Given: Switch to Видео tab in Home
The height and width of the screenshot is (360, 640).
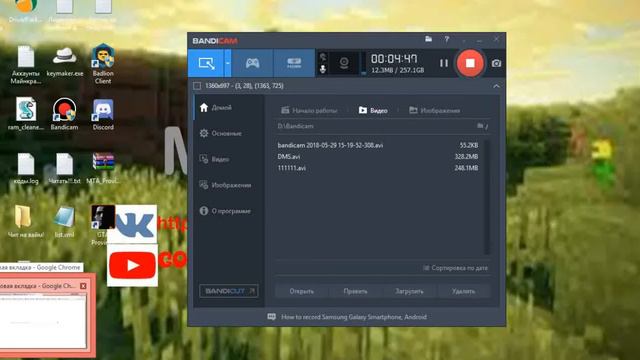Looking at the screenshot, I should pos(373,110).
